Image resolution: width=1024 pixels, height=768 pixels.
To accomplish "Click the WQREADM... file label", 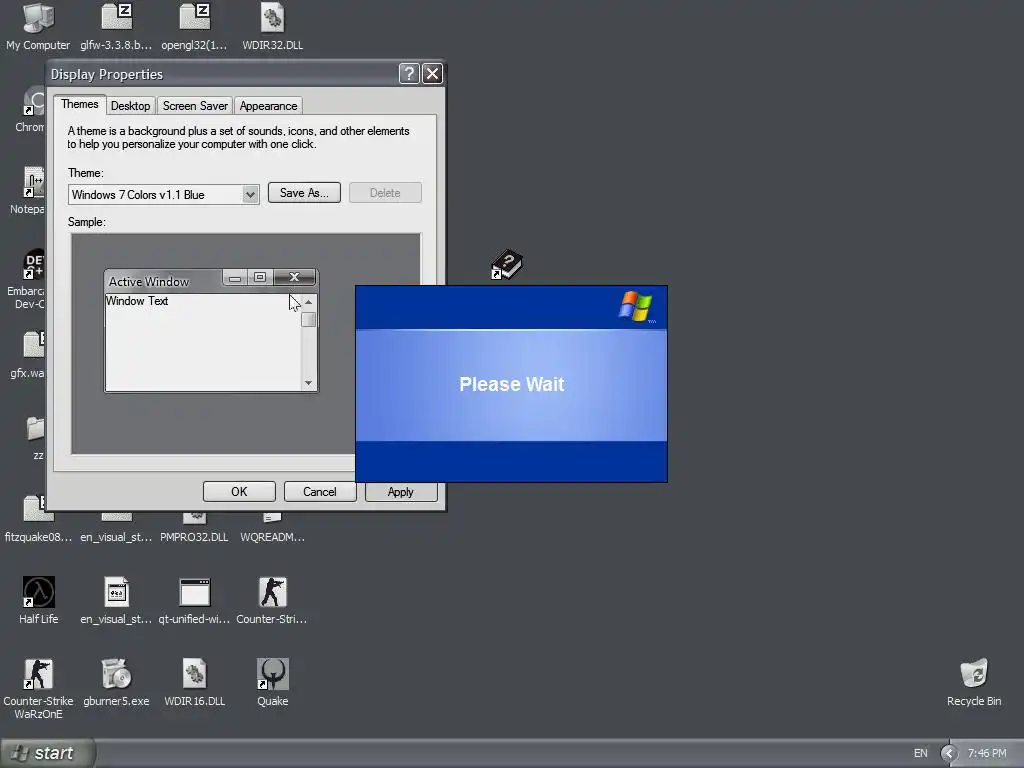I will point(272,537).
